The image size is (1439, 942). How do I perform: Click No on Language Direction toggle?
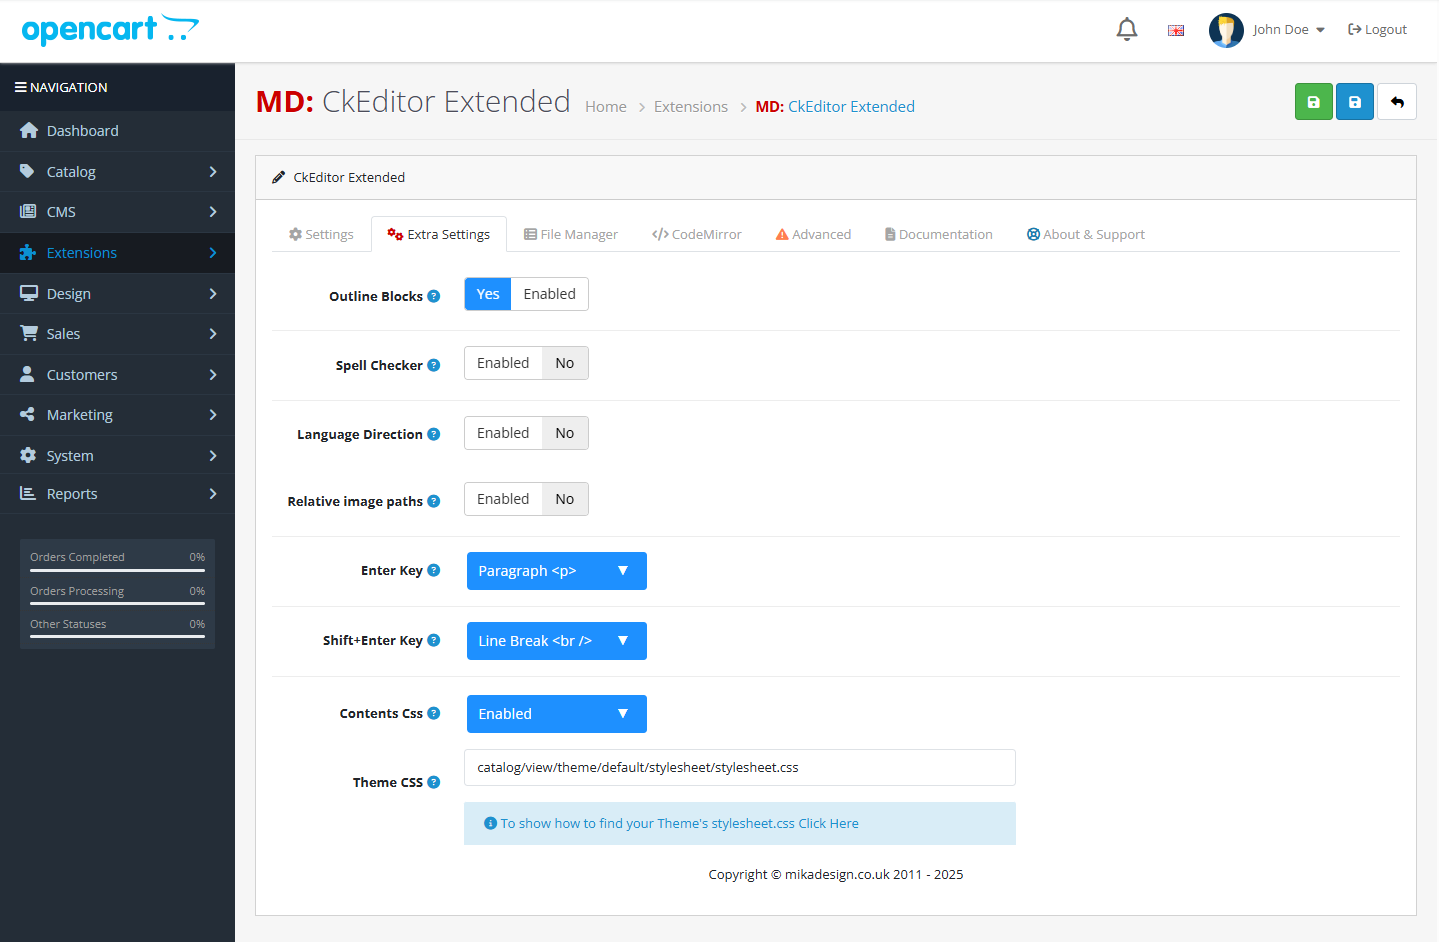click(565, 433)
